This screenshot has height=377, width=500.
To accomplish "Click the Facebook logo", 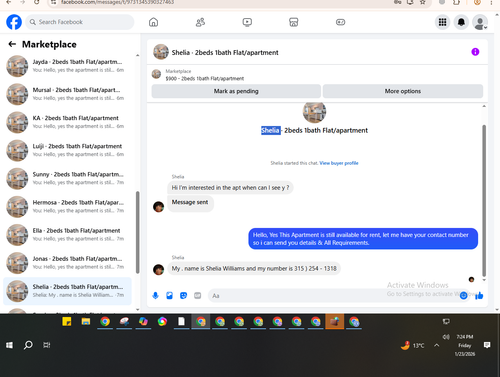I will (x=14, y=22).
